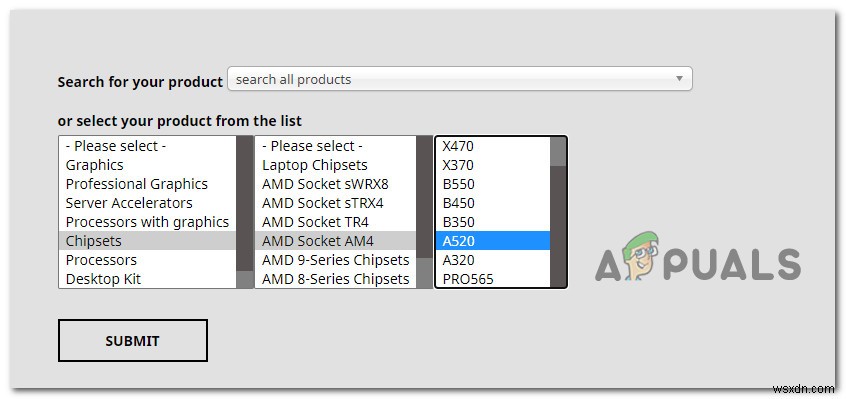Screen dimensions: 846x399
Task: Click the socket list scrollbar
Action: tap(424, 212)
